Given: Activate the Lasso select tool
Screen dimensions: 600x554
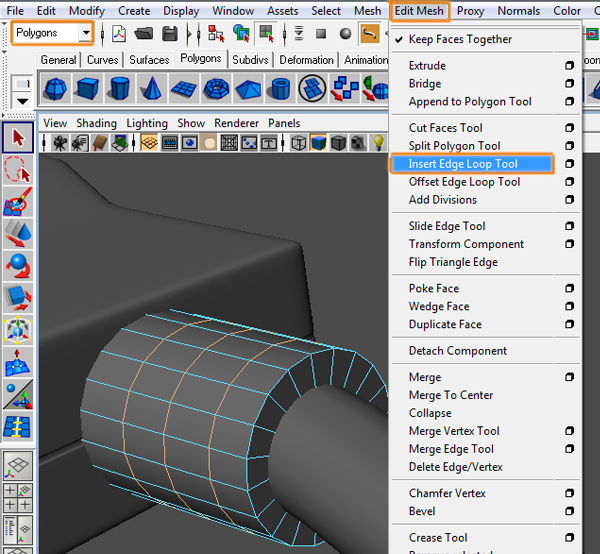Looking at the screenshot, I should pyautogui.click(x=18, y=169).
